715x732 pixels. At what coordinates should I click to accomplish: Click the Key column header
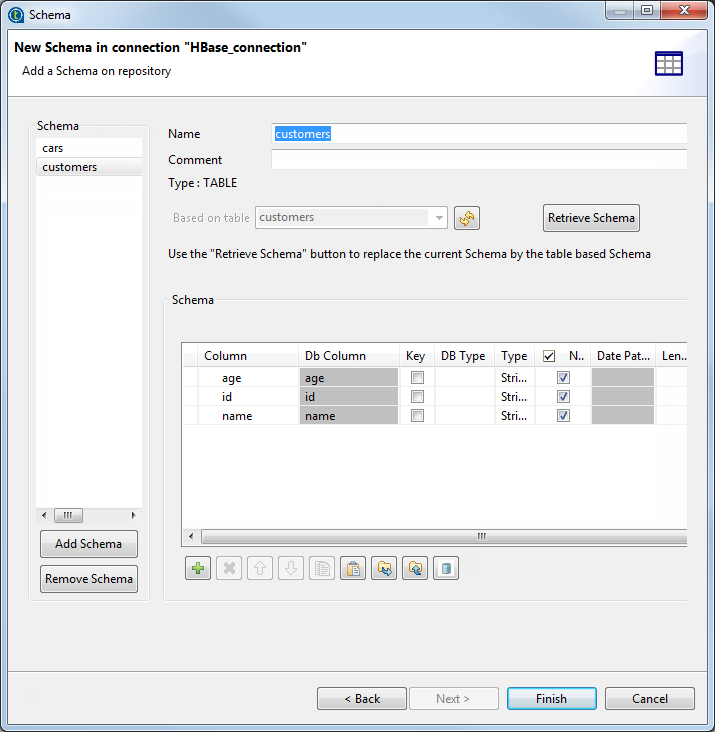415,356
